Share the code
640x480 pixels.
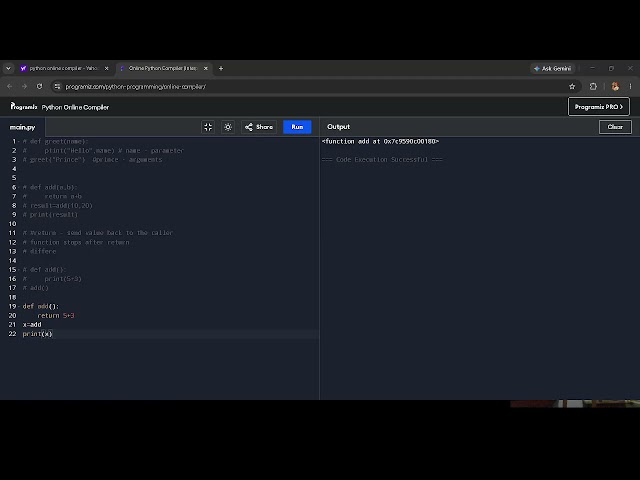259,127
